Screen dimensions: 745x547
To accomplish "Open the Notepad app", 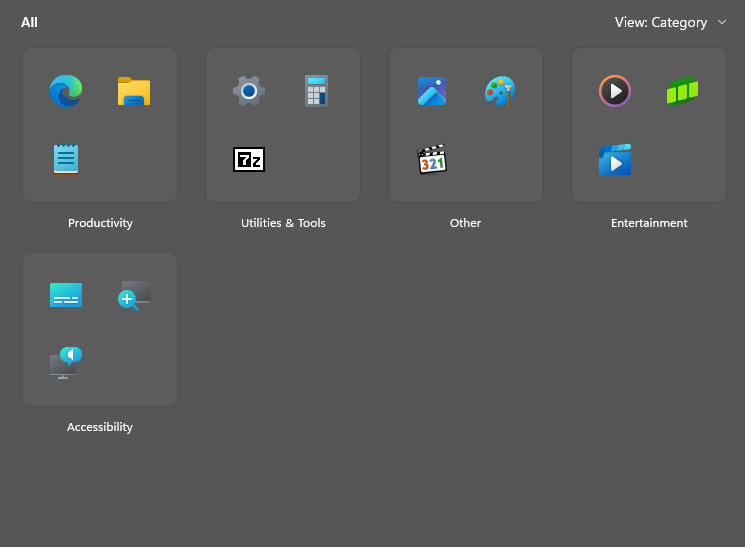I will tap(66, 159).
